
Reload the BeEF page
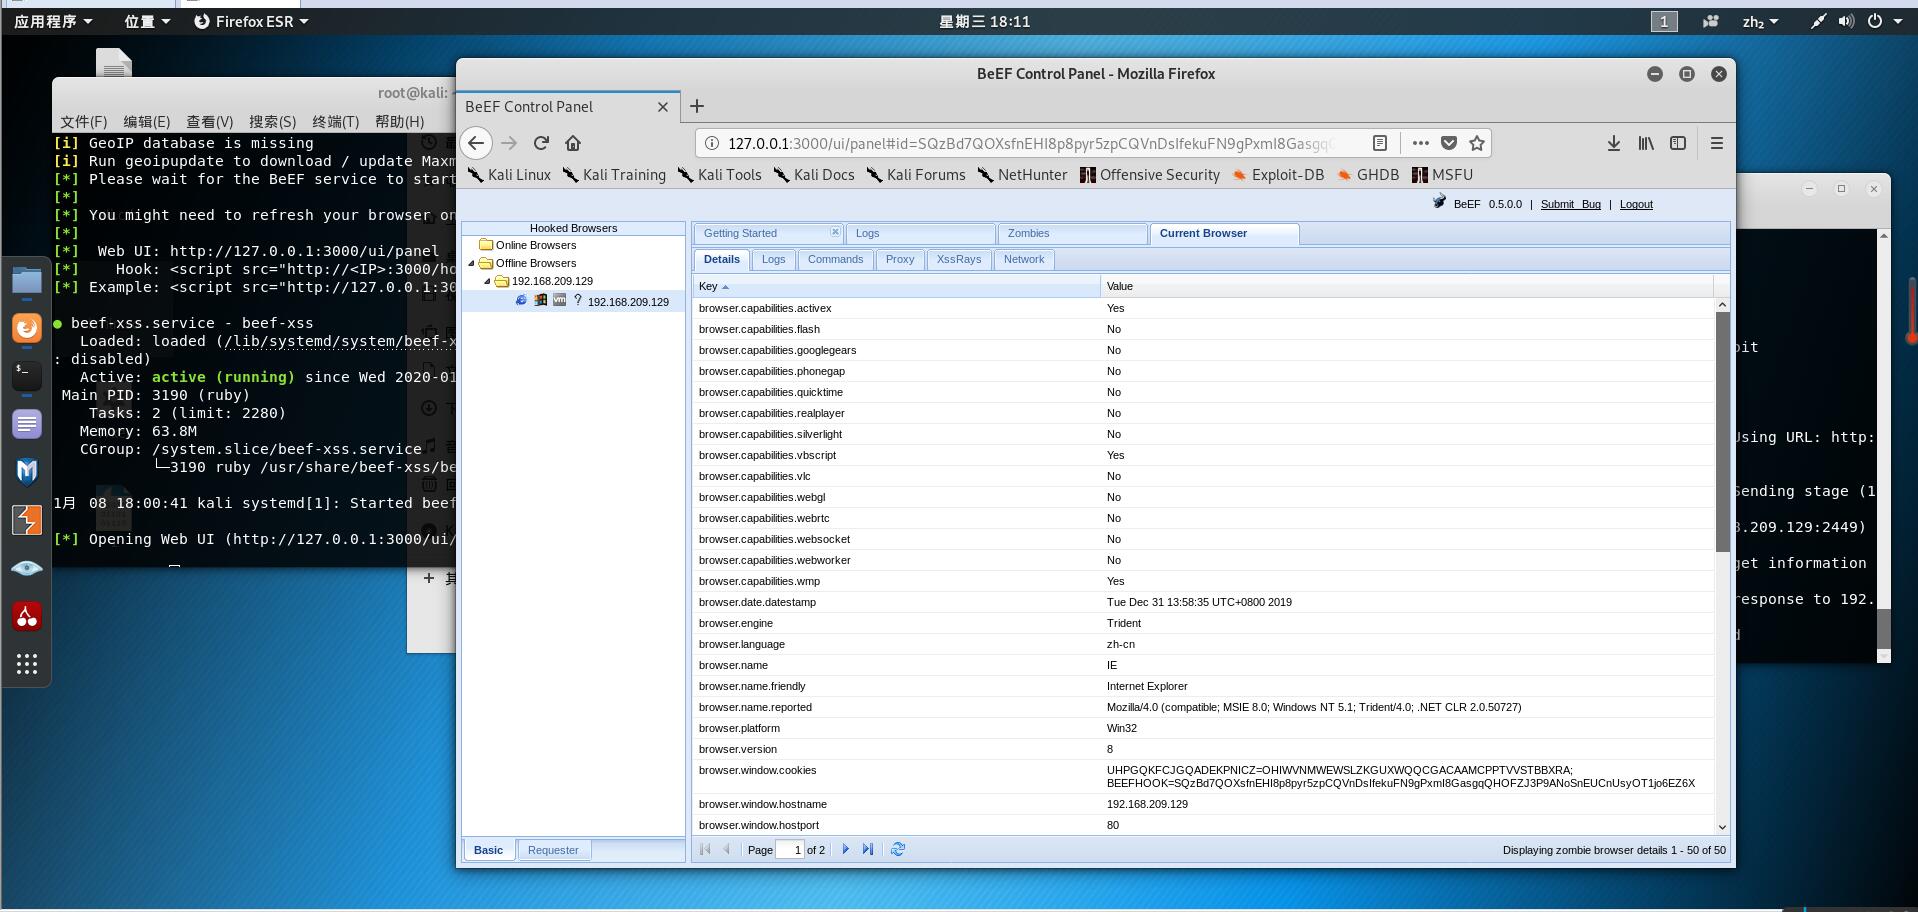tap(541, 143)
